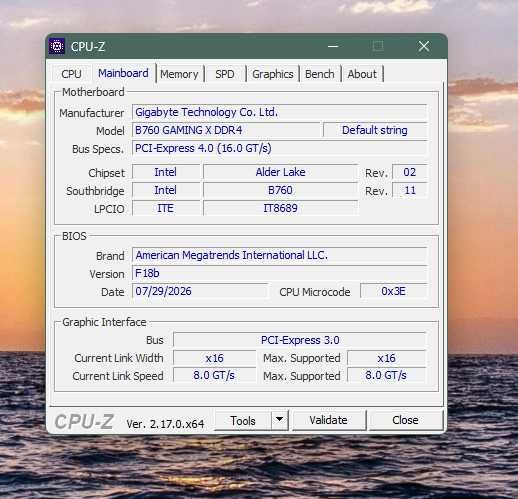Click the LPCIO vendor ITE field
Image resolution: width=518 pixels, height=499 pixels.
tap(166, 208)
